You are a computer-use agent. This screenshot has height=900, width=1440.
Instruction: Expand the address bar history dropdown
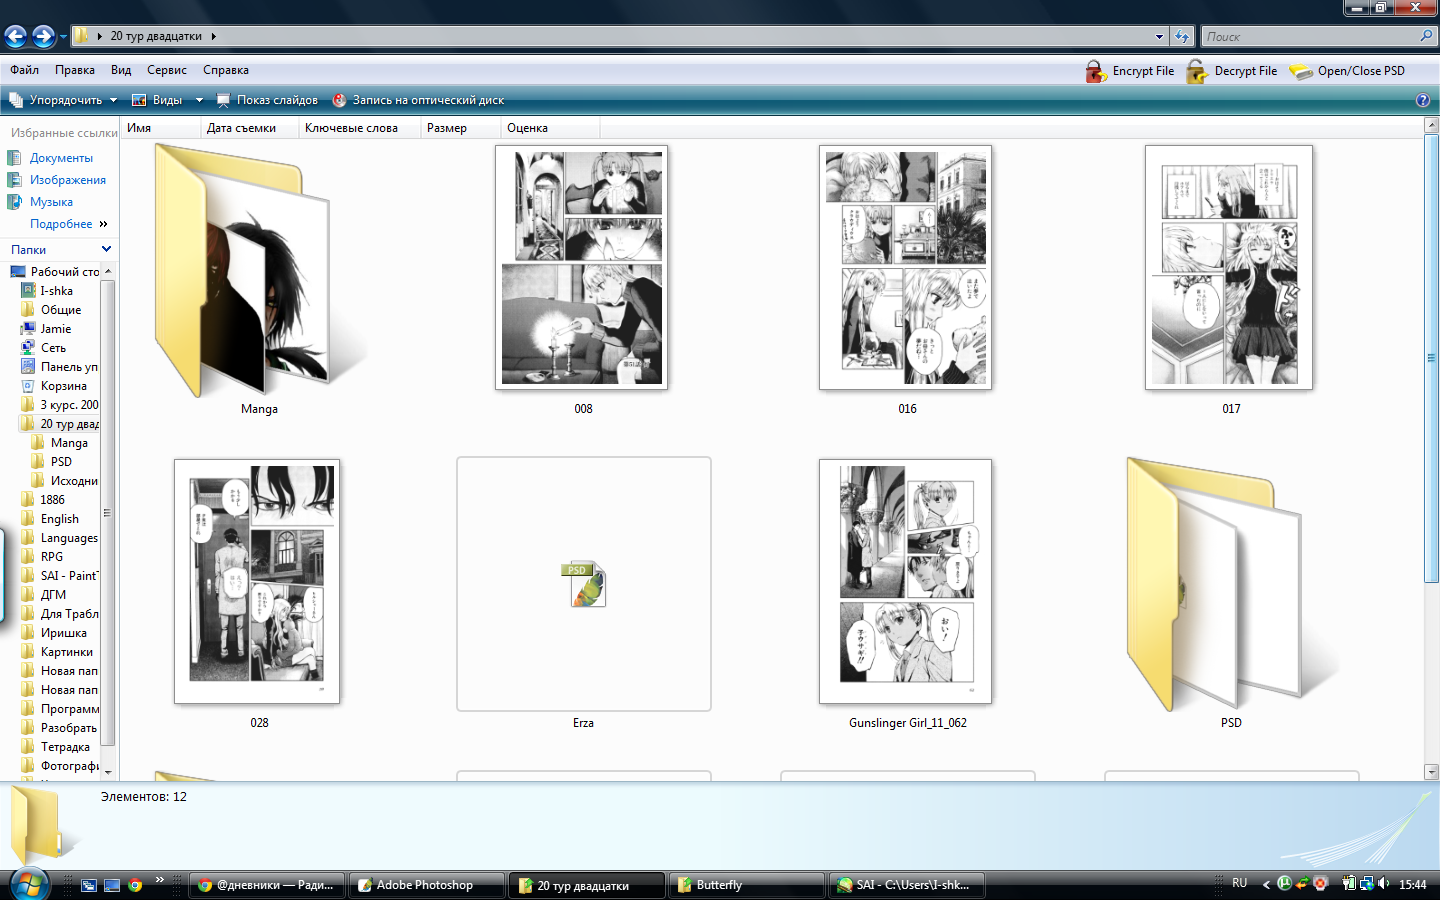tap(1159, 36)
